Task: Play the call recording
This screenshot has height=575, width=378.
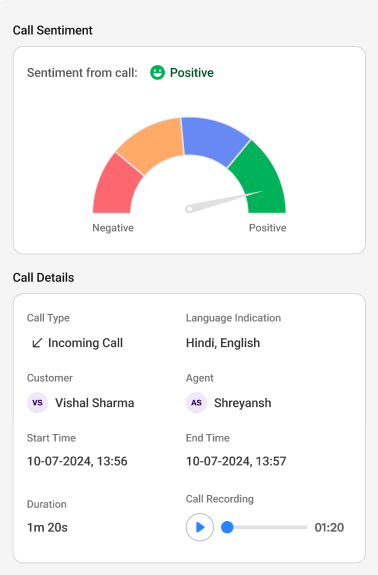Action: [200, 527]
